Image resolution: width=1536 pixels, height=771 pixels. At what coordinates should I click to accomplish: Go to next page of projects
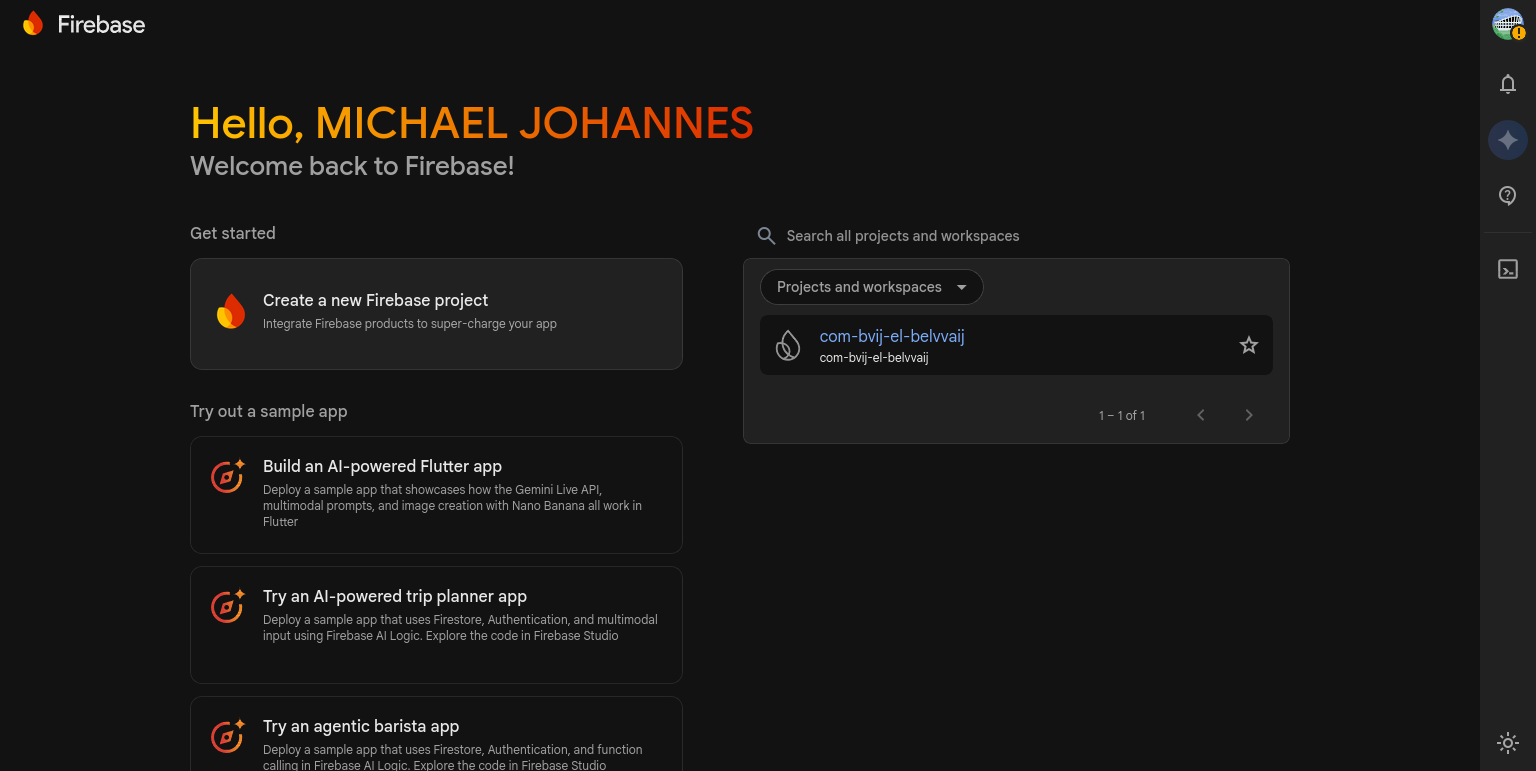[x=1248, y=415]
